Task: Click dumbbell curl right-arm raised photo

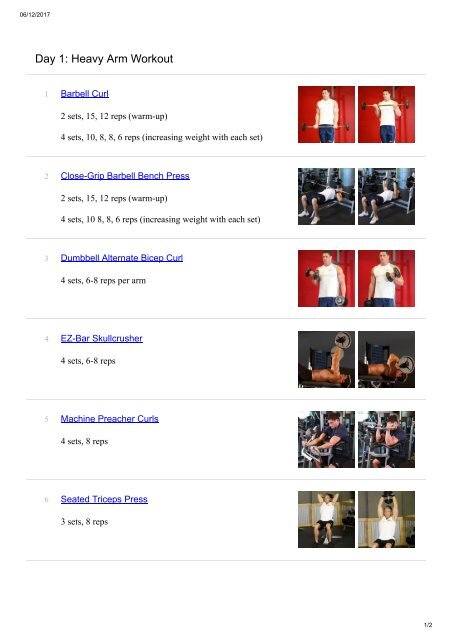Action: pyautogui.click(x=326, y=278)
